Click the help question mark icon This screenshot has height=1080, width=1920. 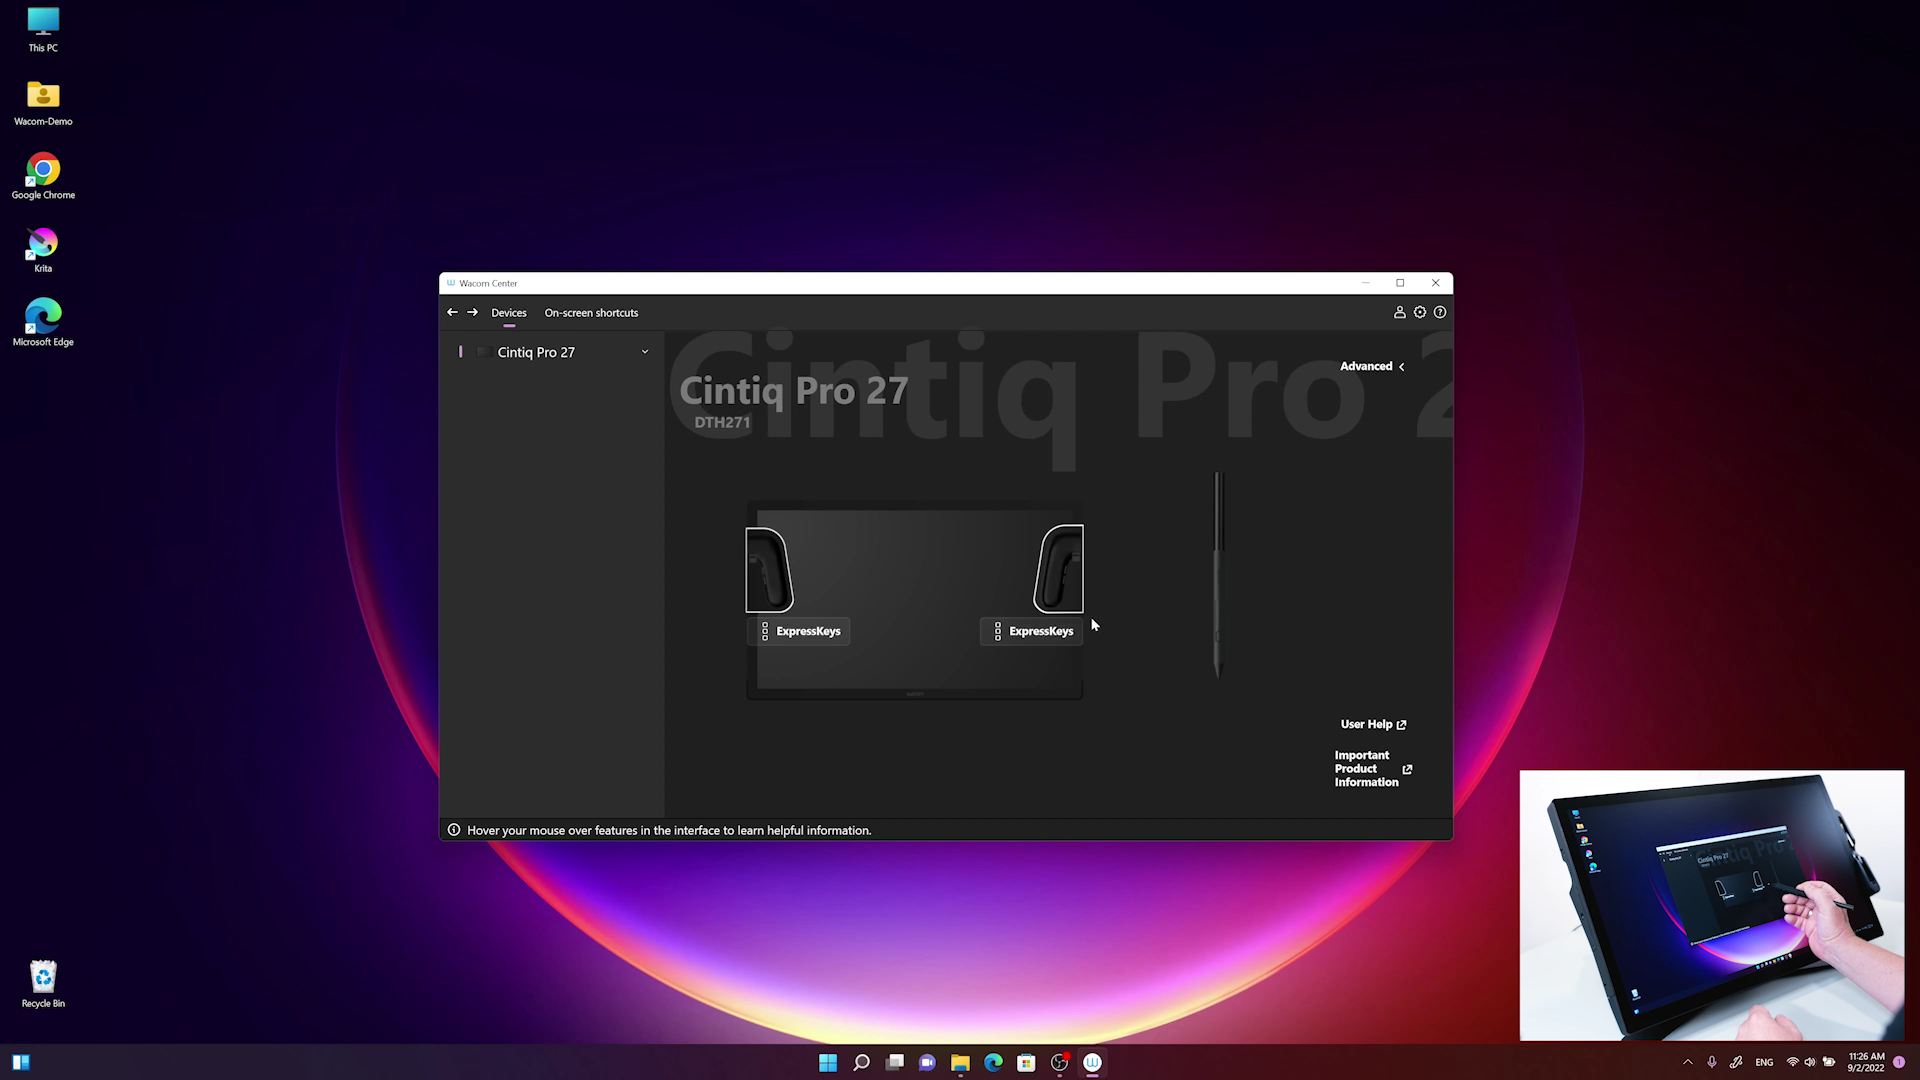pos(1439,312)
